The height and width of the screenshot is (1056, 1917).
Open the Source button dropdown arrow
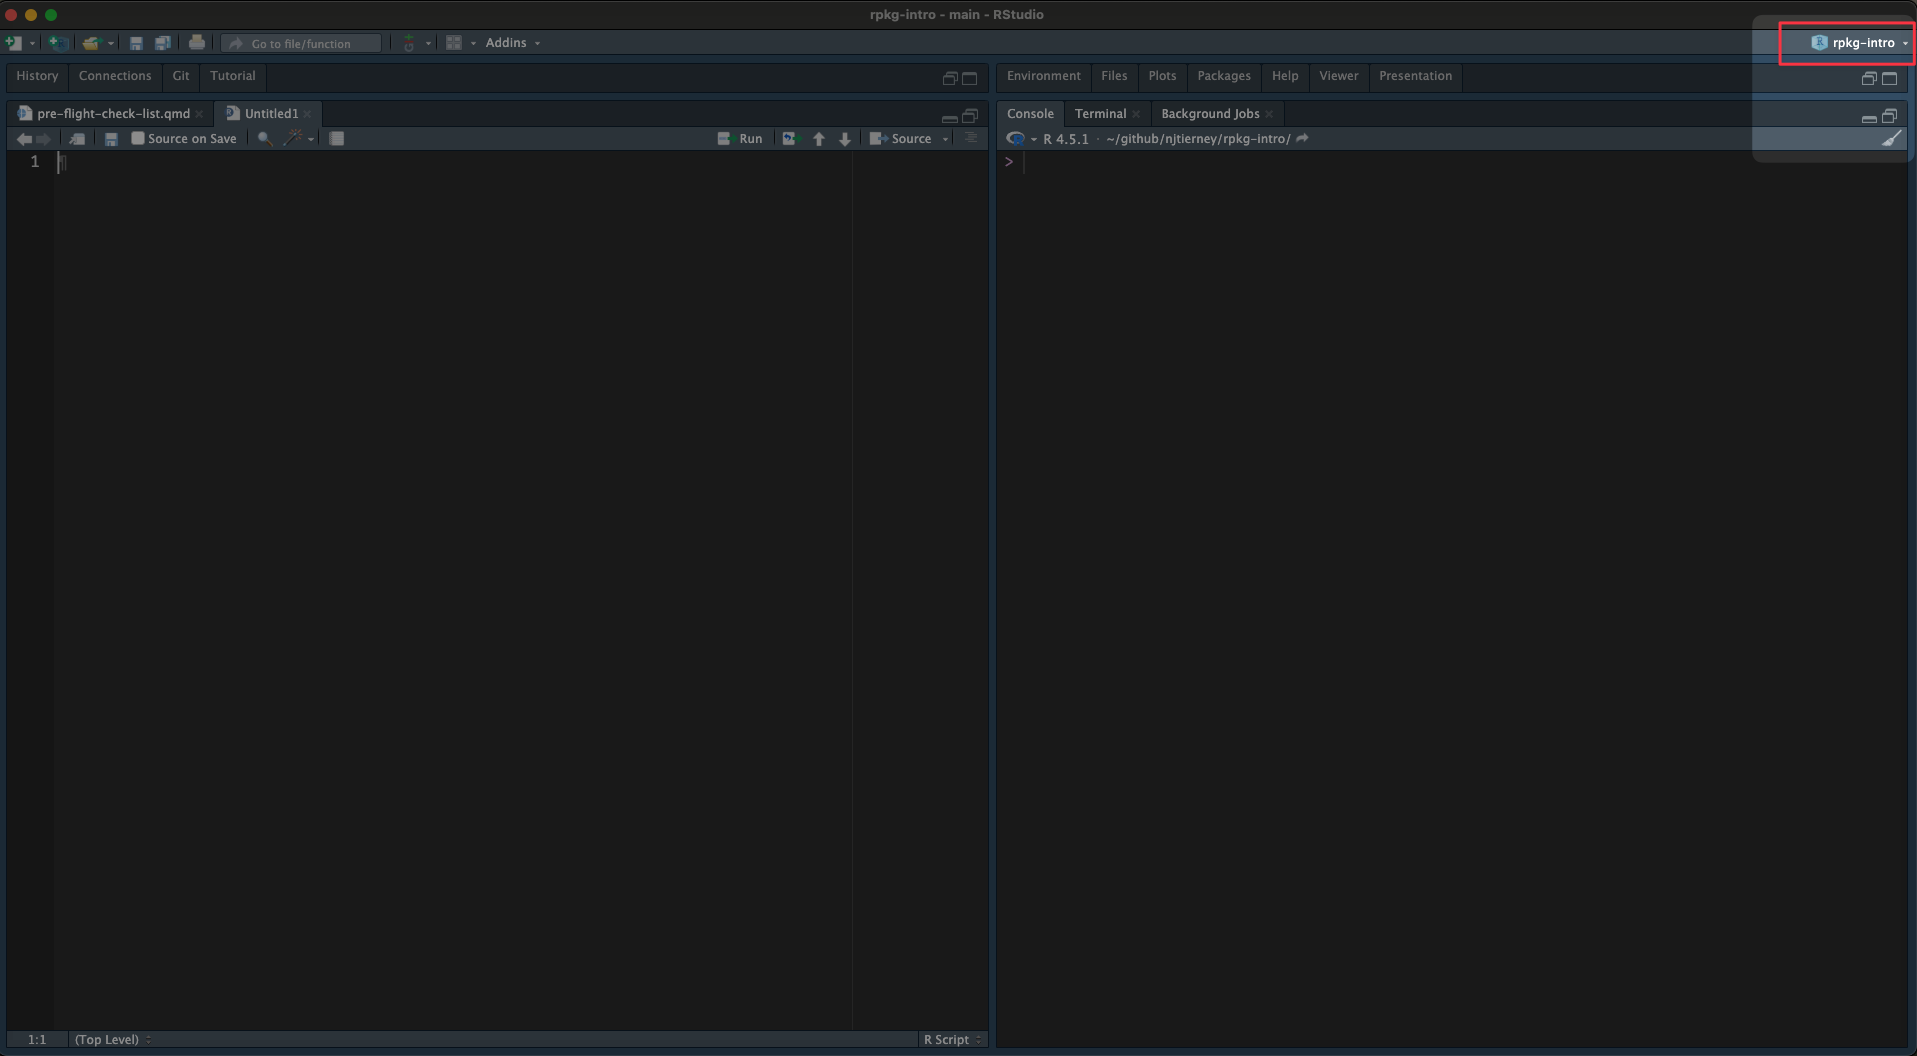pos(945,139)
